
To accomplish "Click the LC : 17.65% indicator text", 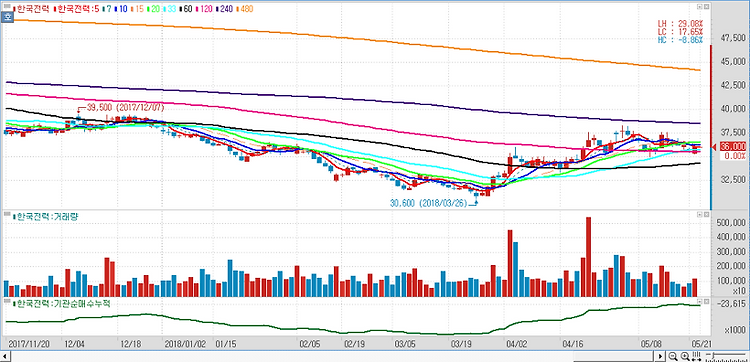I will (680, 31).
